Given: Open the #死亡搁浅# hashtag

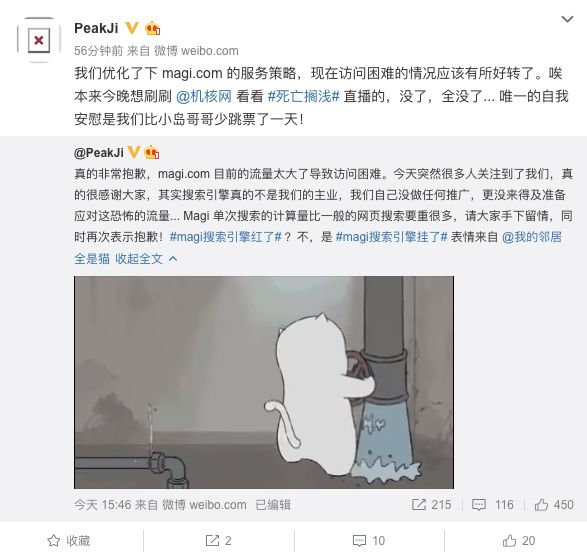Looking at the screenshot, I should [304, 96].
